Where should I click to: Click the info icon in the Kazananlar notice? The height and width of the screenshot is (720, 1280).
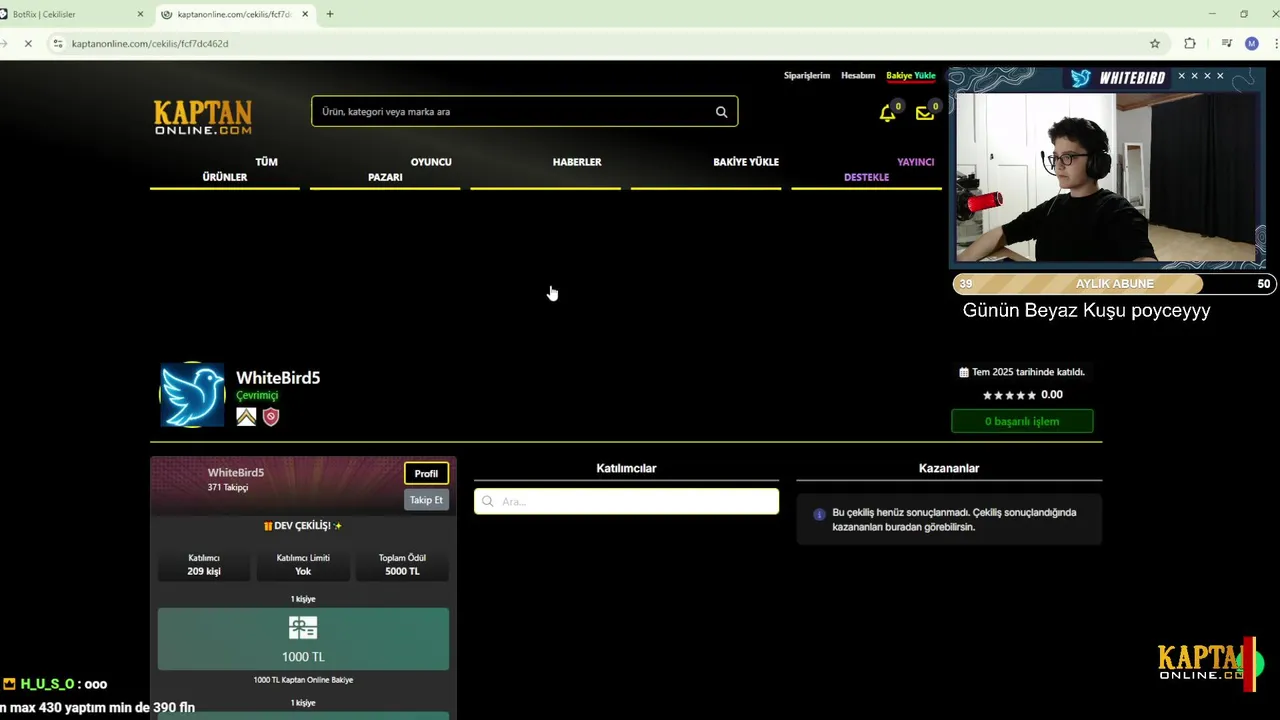(819, 514)
